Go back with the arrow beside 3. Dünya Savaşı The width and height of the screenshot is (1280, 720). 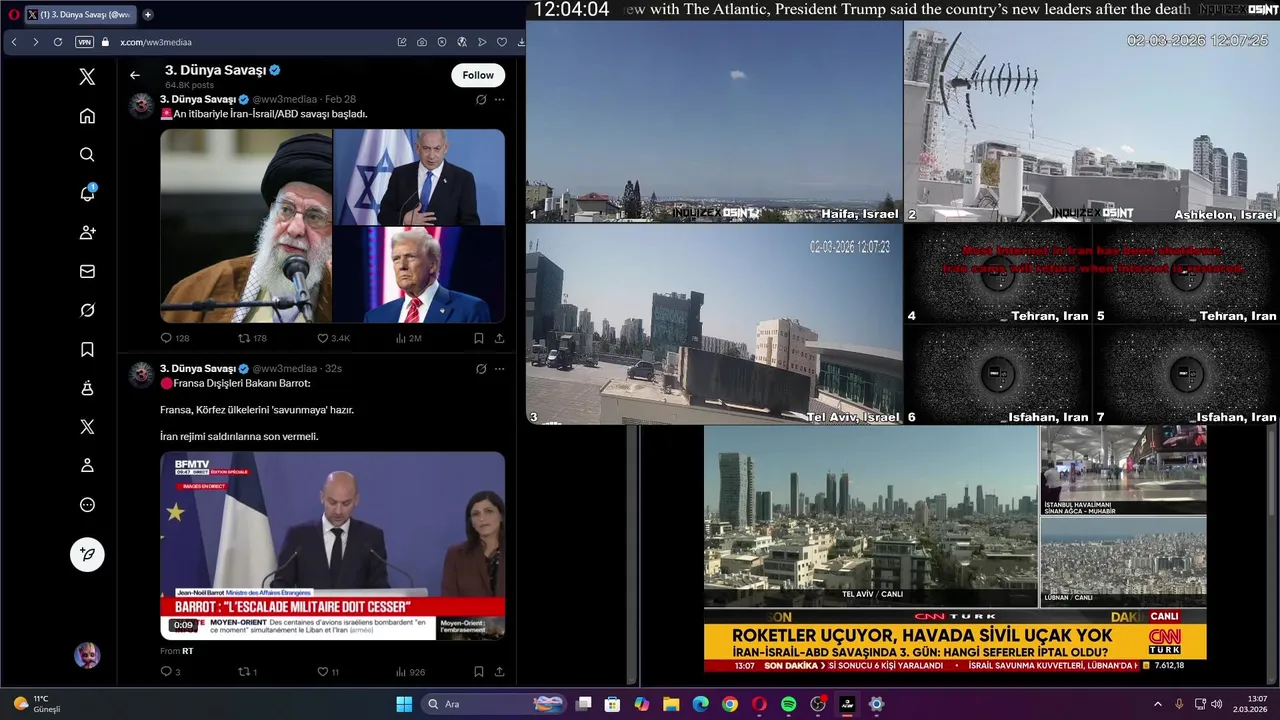point(135,75)
